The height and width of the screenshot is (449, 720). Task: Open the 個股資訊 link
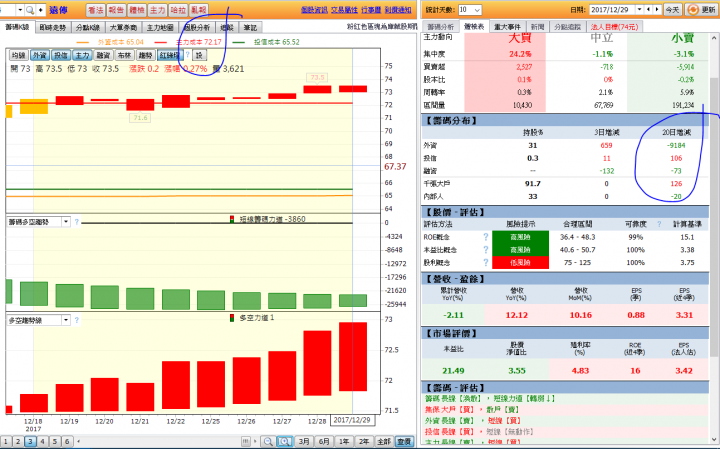[x=314, y=10]
